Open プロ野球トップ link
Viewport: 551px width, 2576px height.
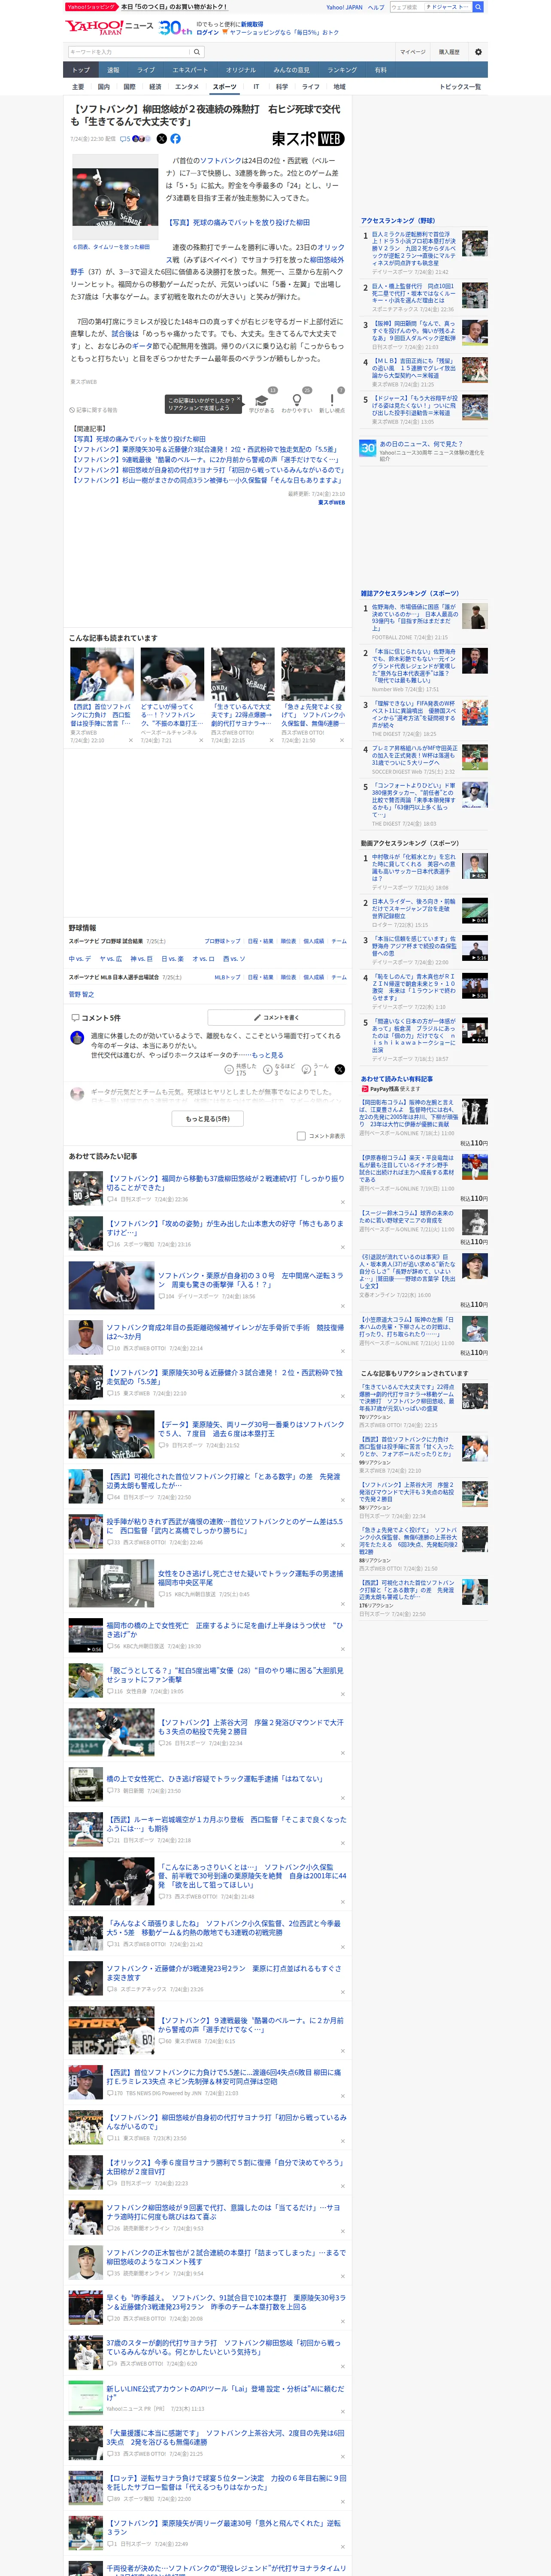[x=222, y=941]
